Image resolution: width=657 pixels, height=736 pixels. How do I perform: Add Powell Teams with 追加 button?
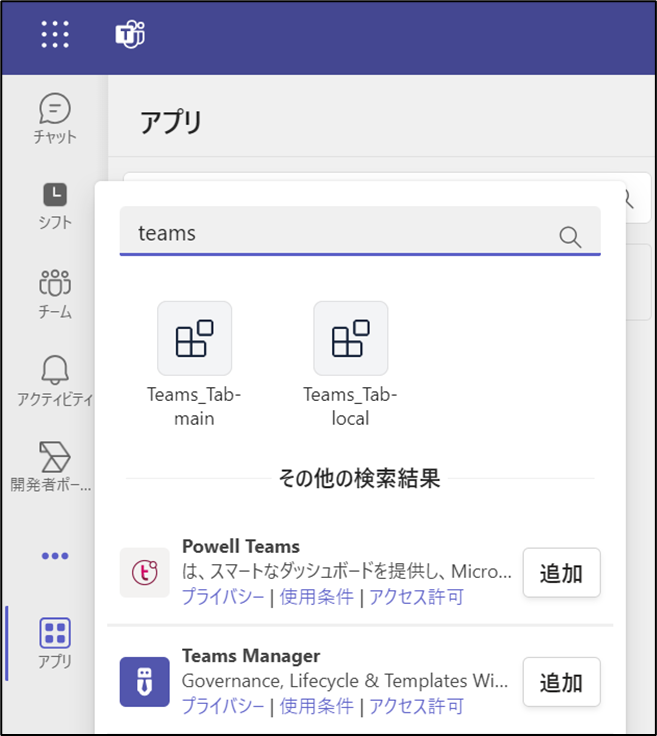click(x=562, y=573)
